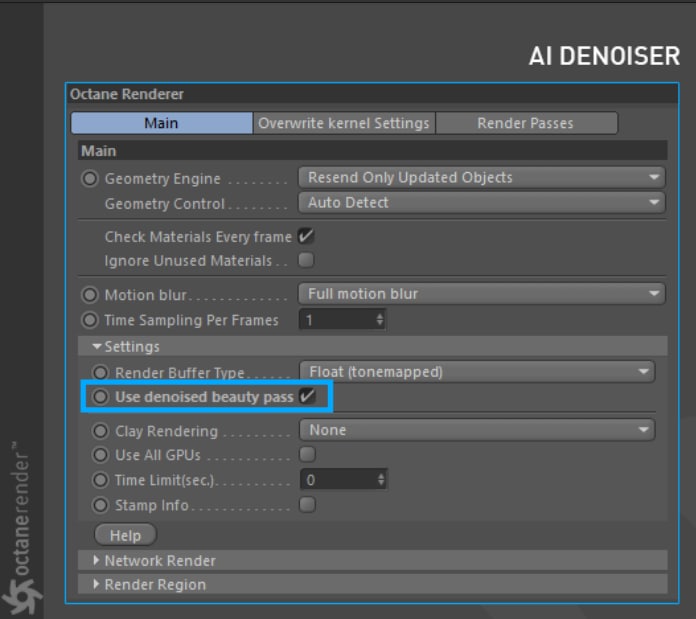Open the Render Buffer Type dropdown
Viewport: 696px width, 619px height.
(x=477, y=372)
